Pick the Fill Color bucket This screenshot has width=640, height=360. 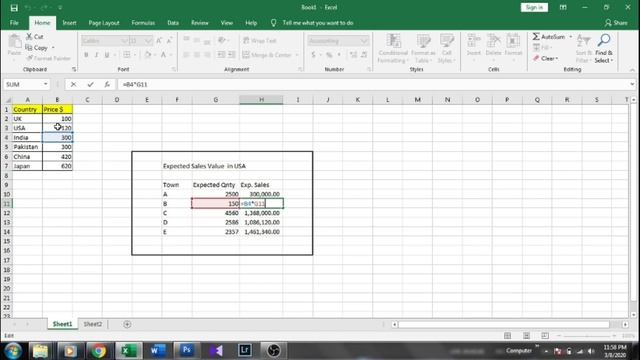148,55
